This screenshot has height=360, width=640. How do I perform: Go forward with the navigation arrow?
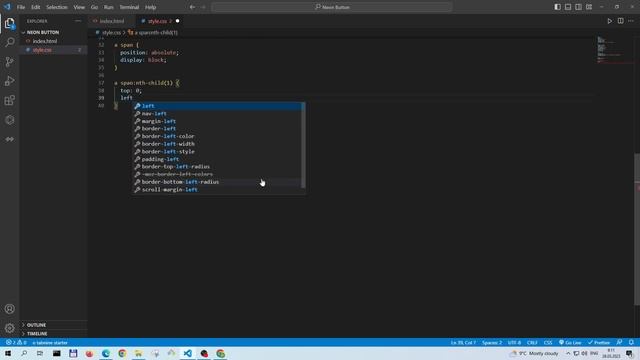click(203, 7)
